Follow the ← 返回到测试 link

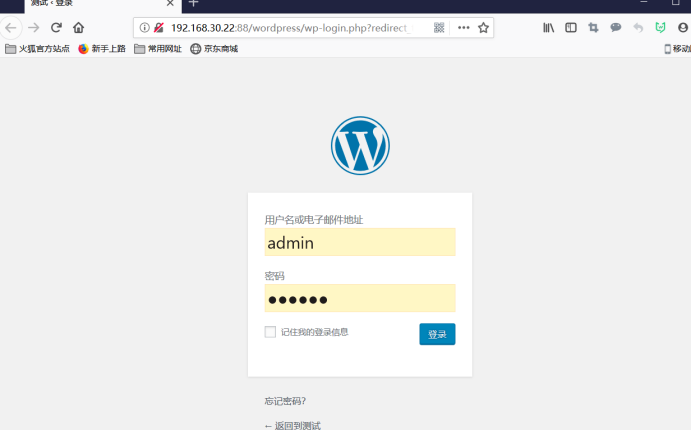coord(293,426)
